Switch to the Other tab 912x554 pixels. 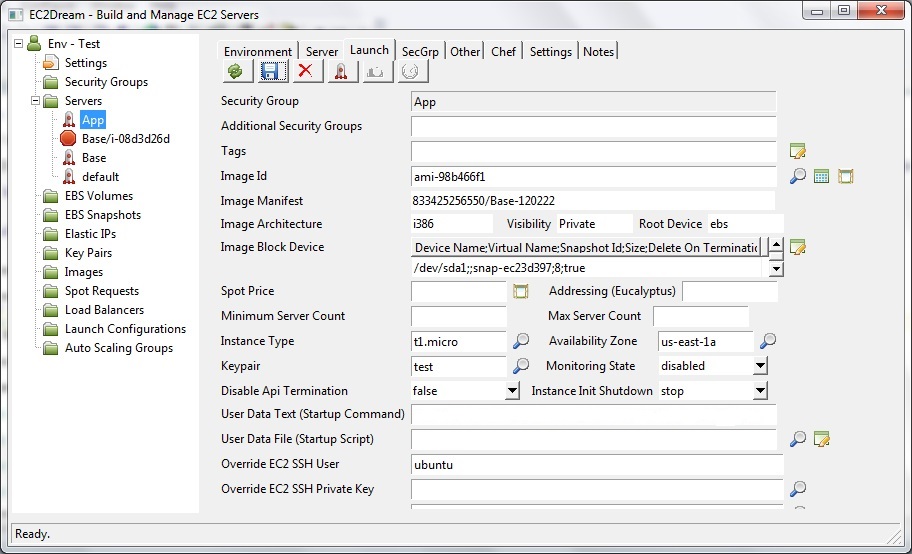465,51
